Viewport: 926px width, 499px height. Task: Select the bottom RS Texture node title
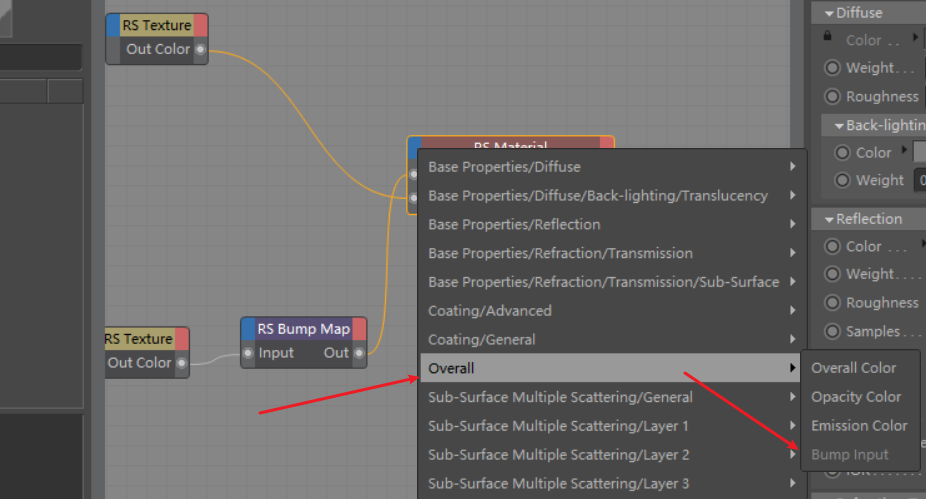[x=139, y=339]
